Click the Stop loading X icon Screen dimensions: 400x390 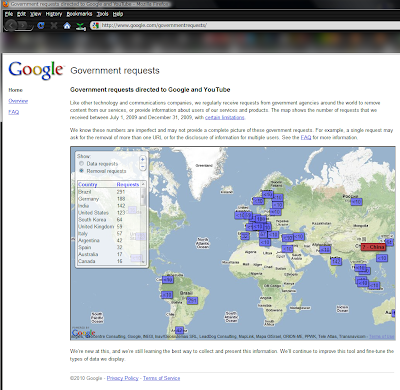(54, 25)
